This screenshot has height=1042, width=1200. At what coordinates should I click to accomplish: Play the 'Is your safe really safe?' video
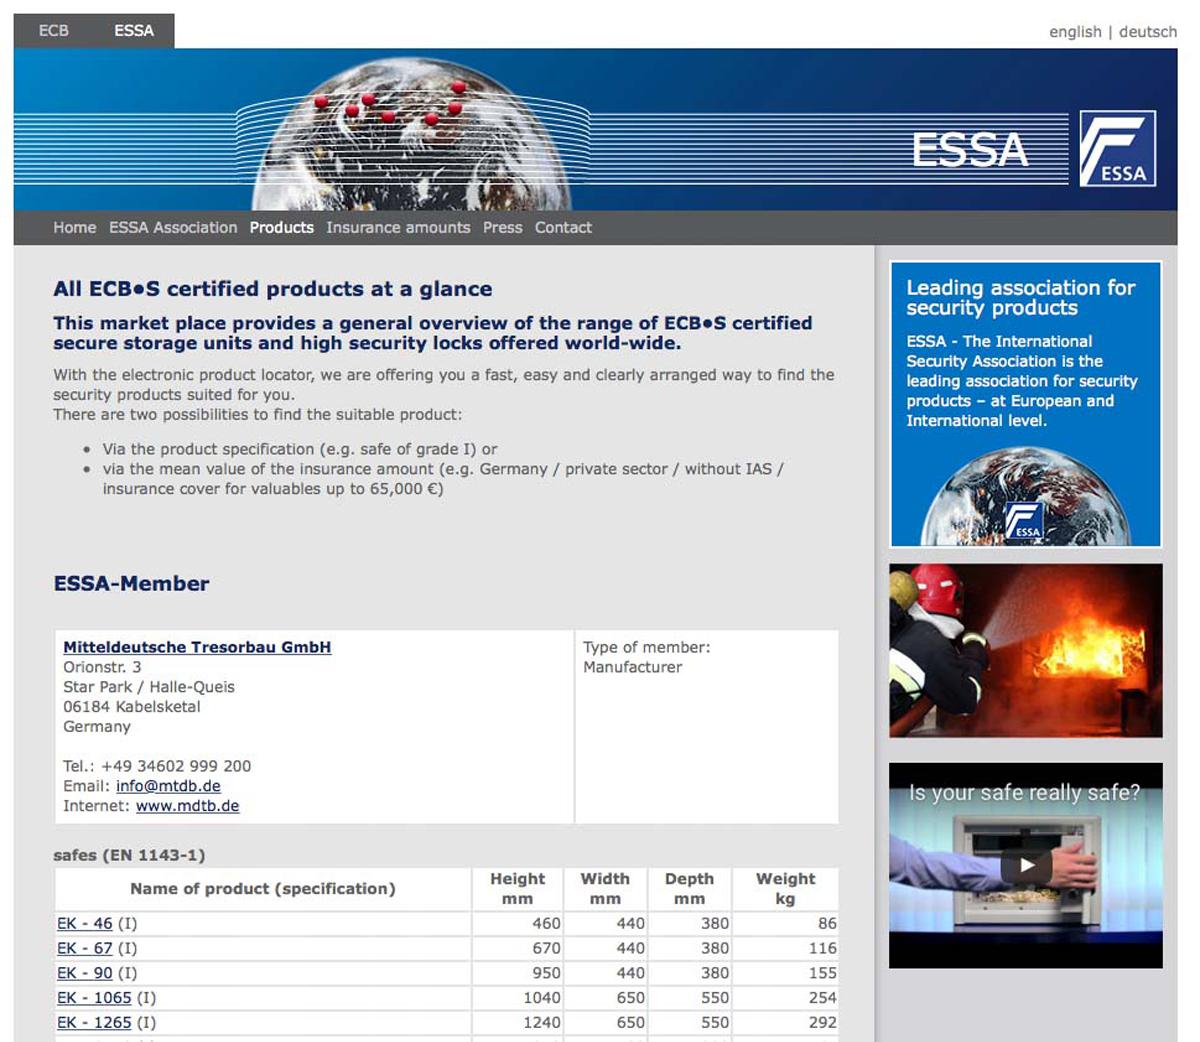pos(1026,866)
